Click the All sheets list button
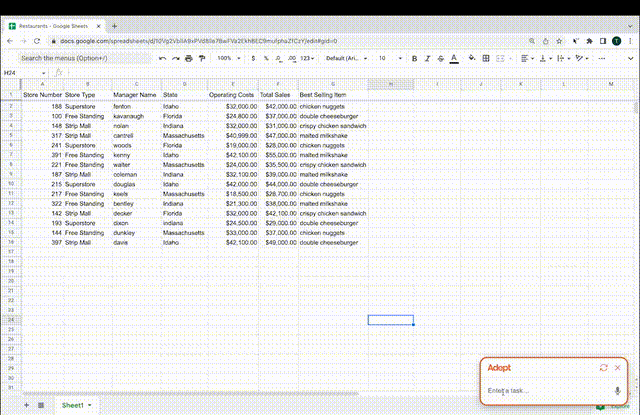Image resolution: width=640 pixels, height=415 pixels. [40, 405]
